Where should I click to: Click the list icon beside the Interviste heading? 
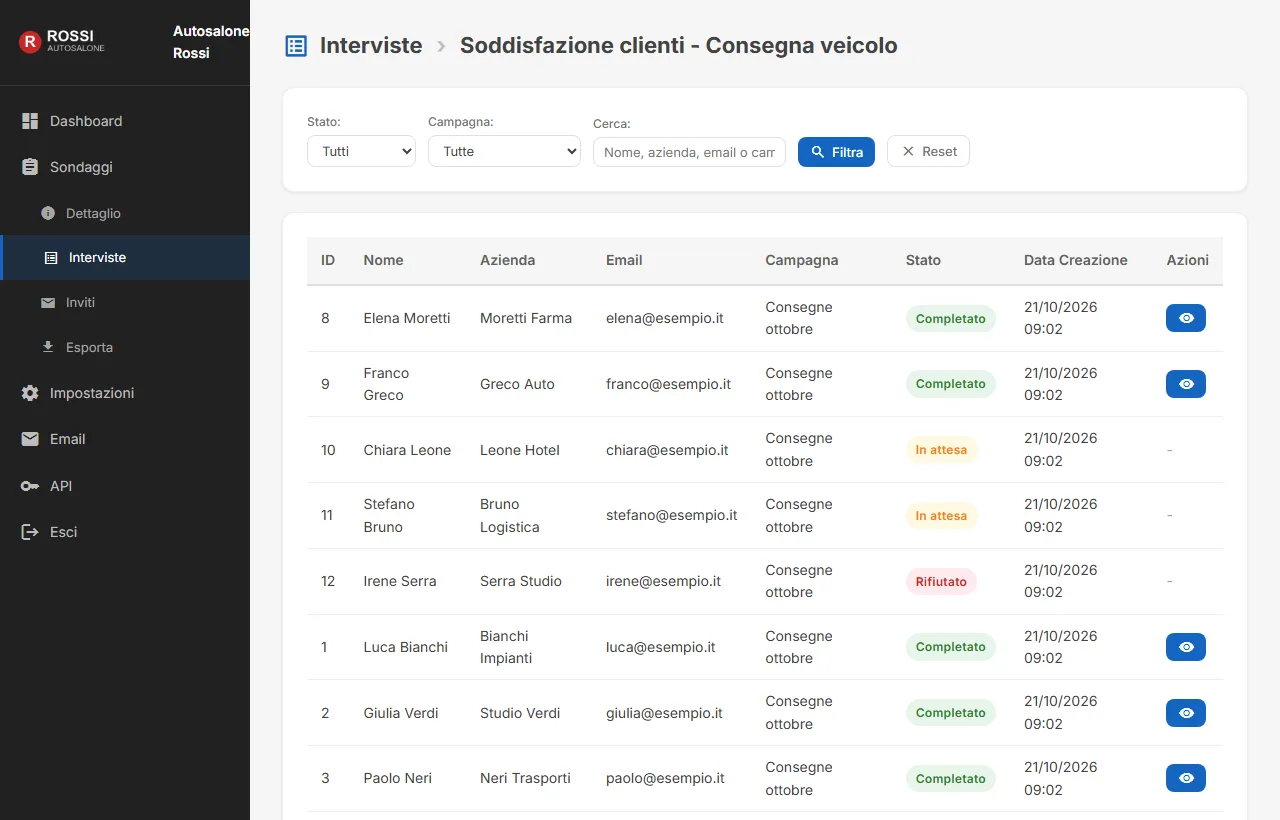pyautogui.click(x=296, y=46)
